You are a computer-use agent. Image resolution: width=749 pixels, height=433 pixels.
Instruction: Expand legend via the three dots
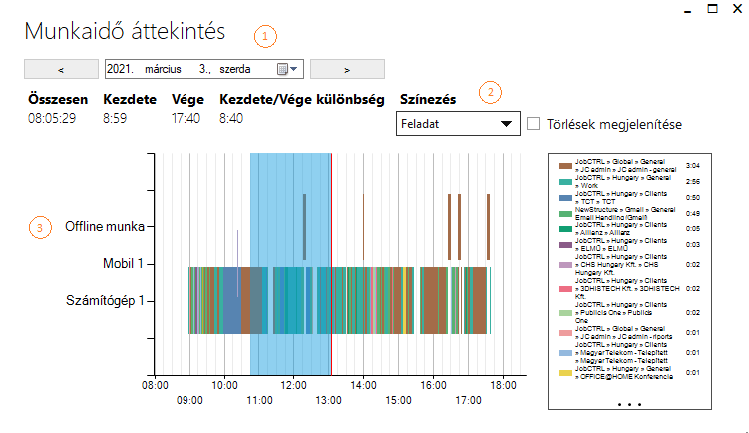click(629, 403)
